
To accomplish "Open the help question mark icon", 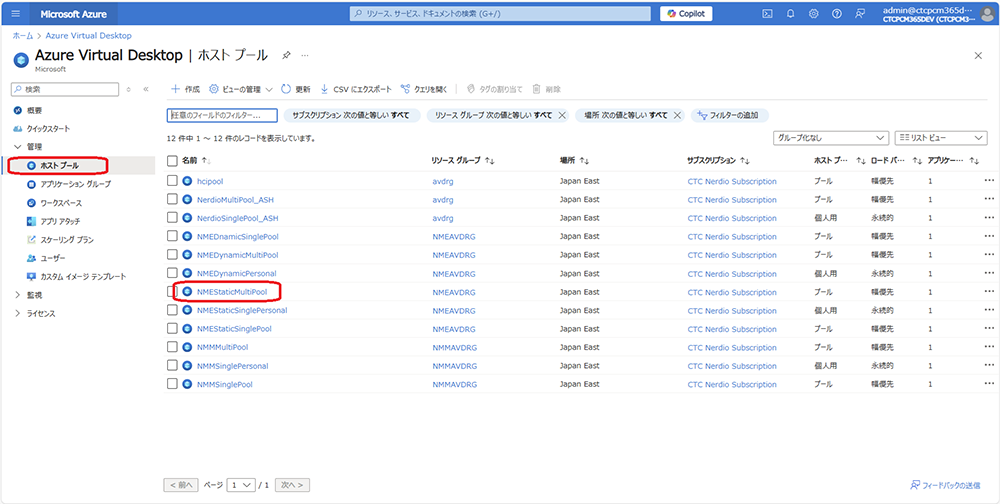I will click(x=837, y=13).
